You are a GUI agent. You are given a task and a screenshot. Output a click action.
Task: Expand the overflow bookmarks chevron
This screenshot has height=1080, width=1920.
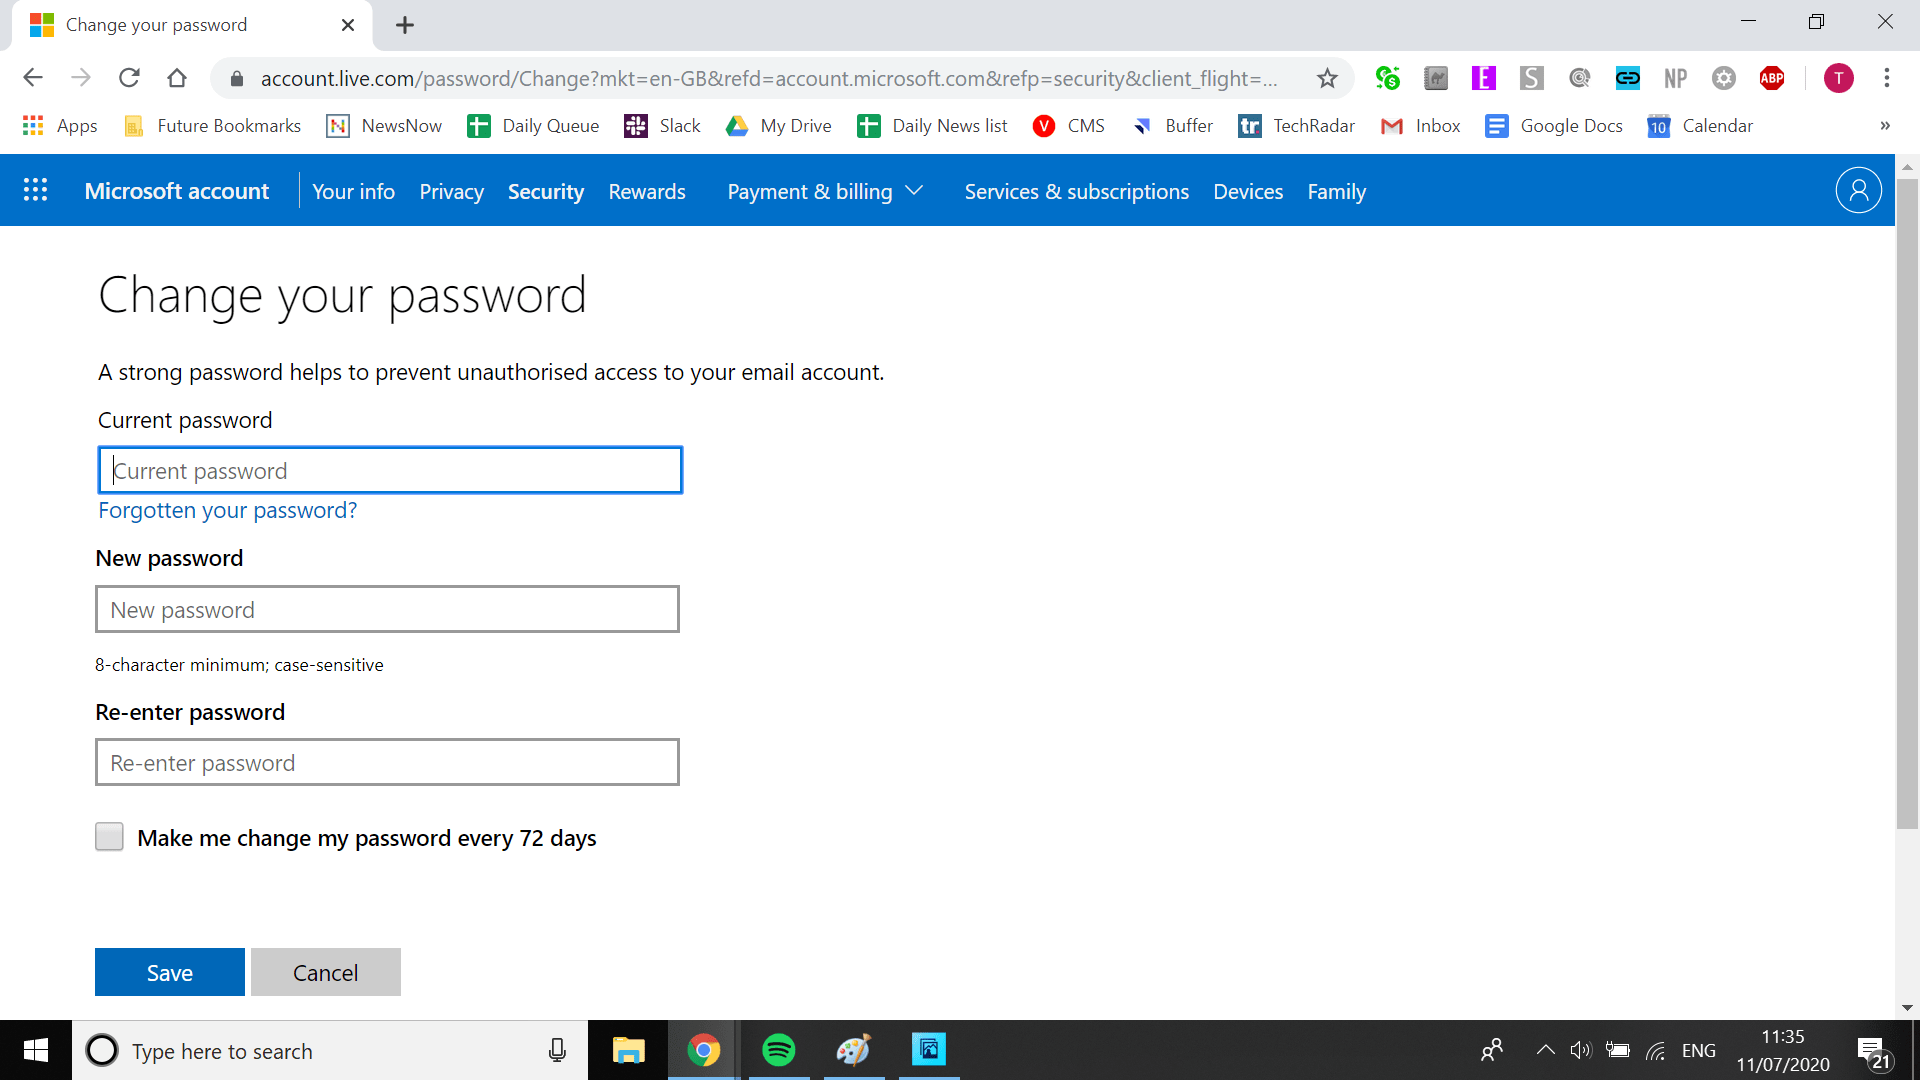click(1886, 126)
